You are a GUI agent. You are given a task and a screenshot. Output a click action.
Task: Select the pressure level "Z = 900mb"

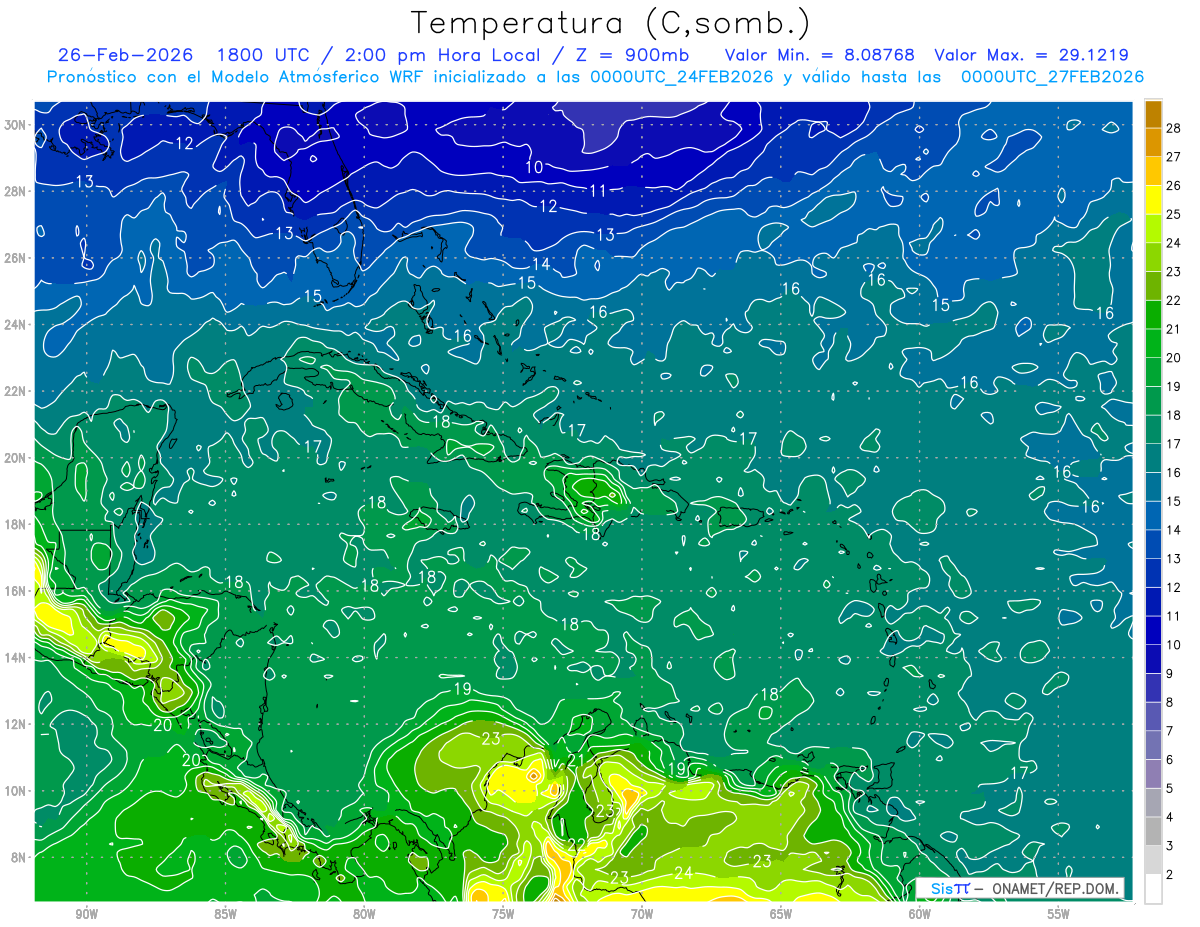(631, 55)
